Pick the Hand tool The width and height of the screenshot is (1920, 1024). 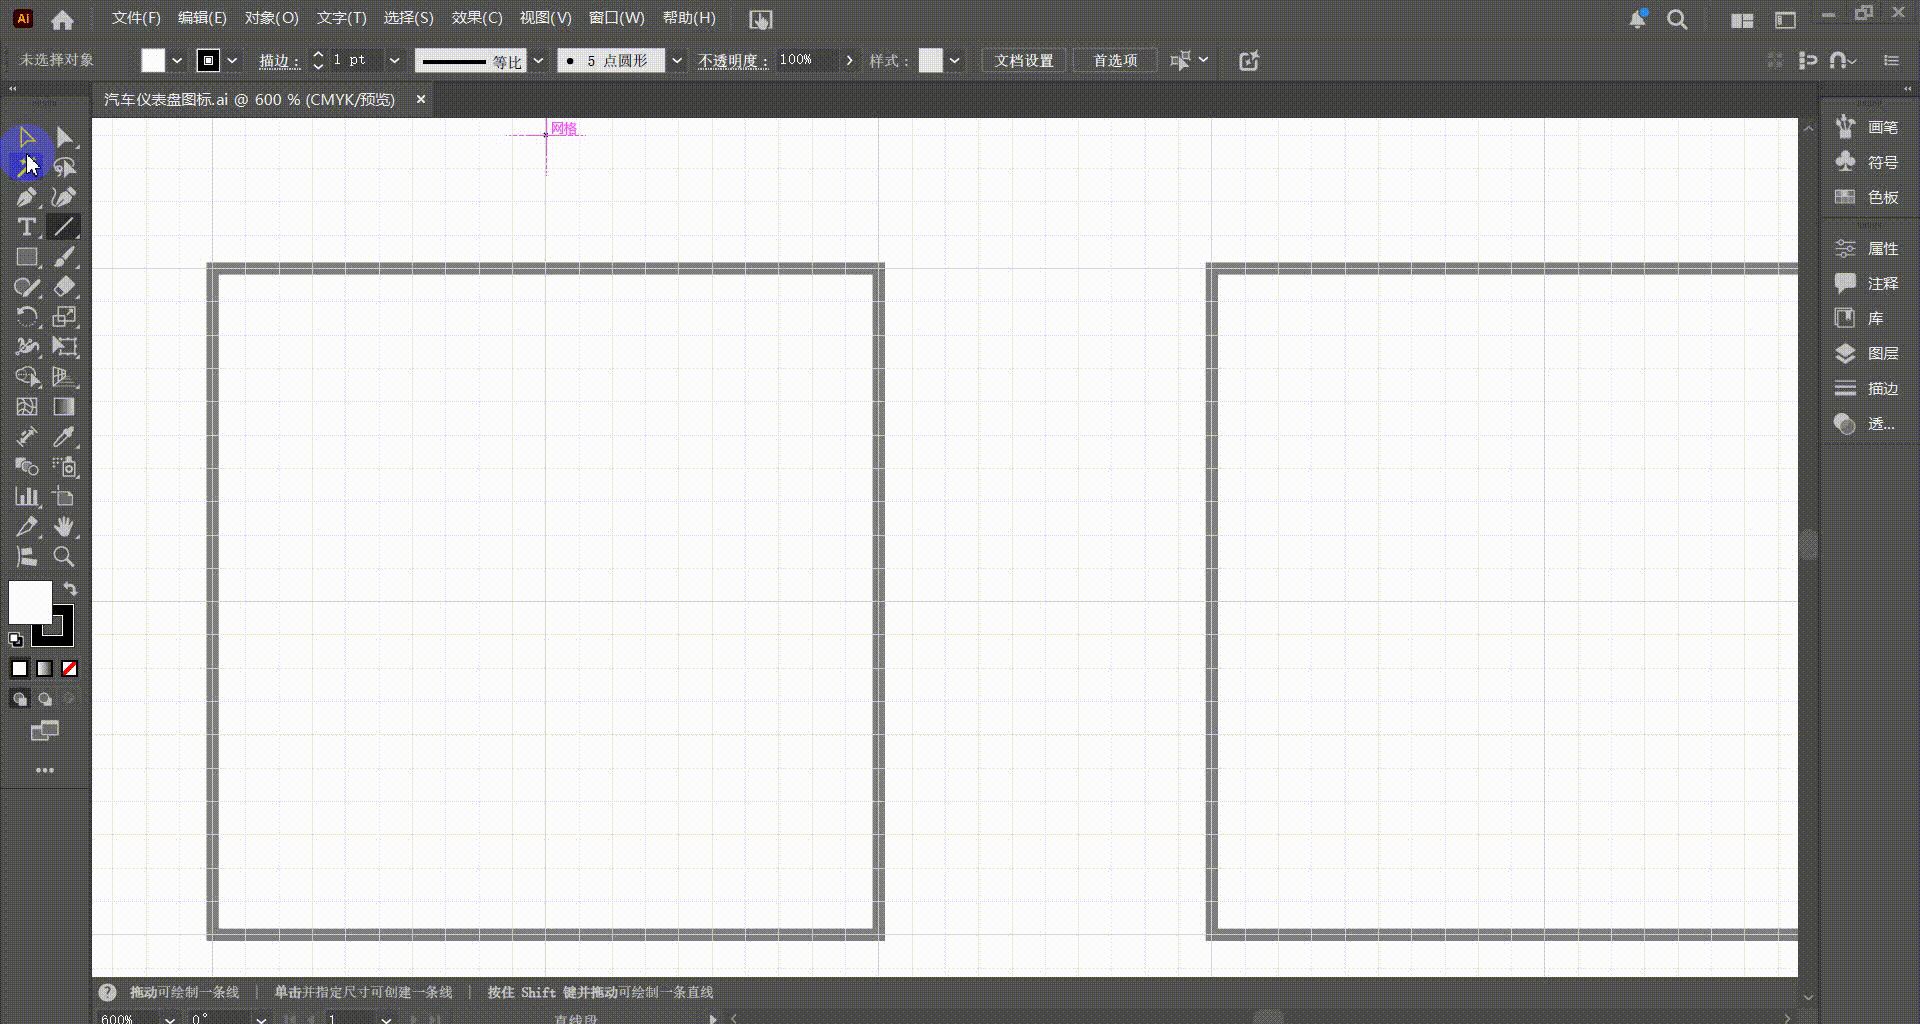[64, 527]
